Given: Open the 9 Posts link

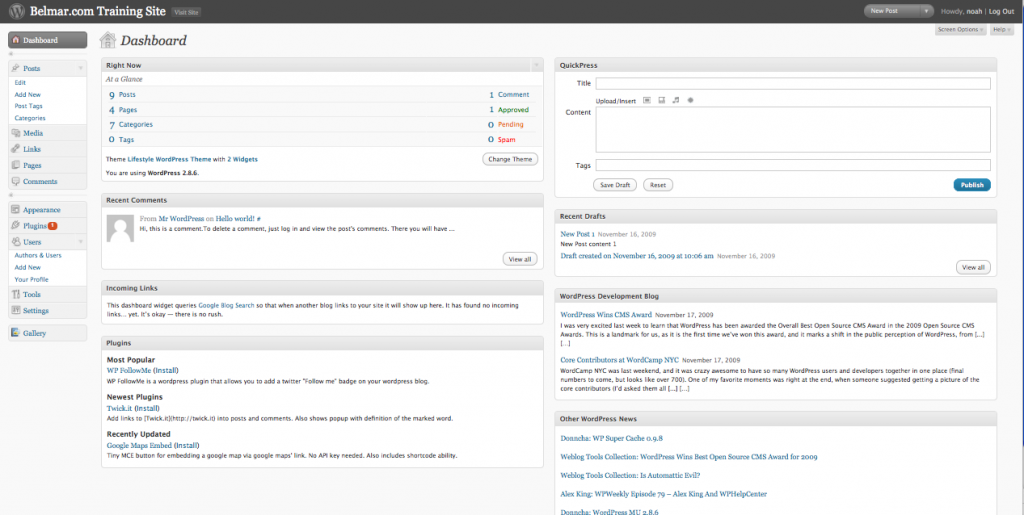Looking at the screenshot, I should (x=122, y=95).
